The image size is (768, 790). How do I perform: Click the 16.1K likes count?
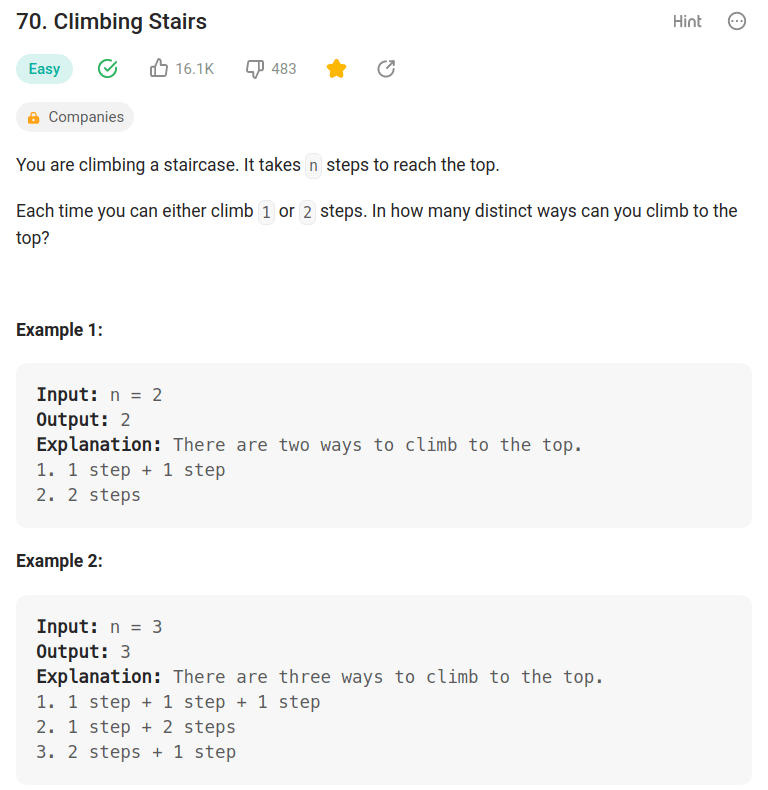[x=195, y=69]
